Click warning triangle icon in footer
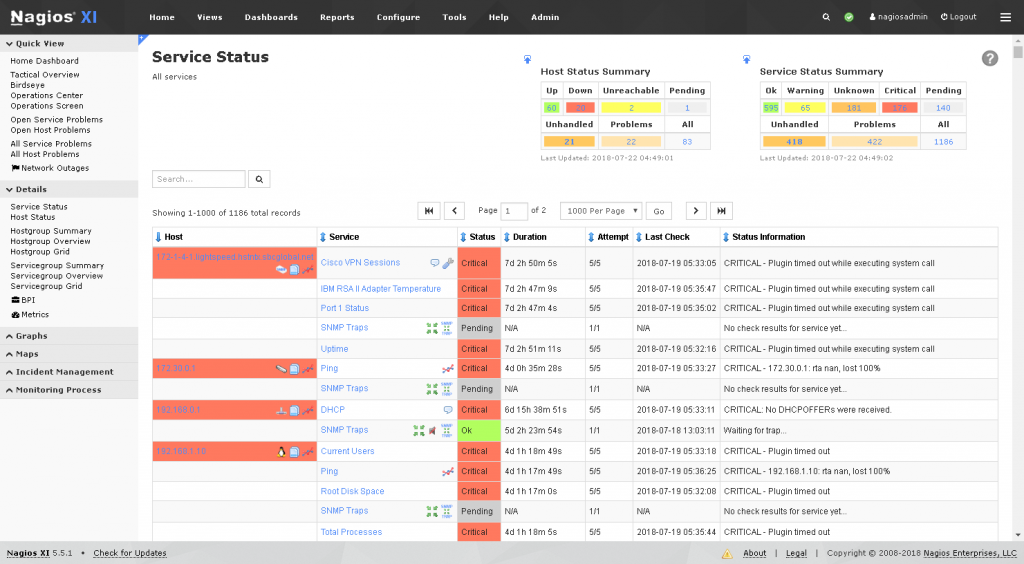Viewport: 1024px width, 564px height. tap(727, 554)
